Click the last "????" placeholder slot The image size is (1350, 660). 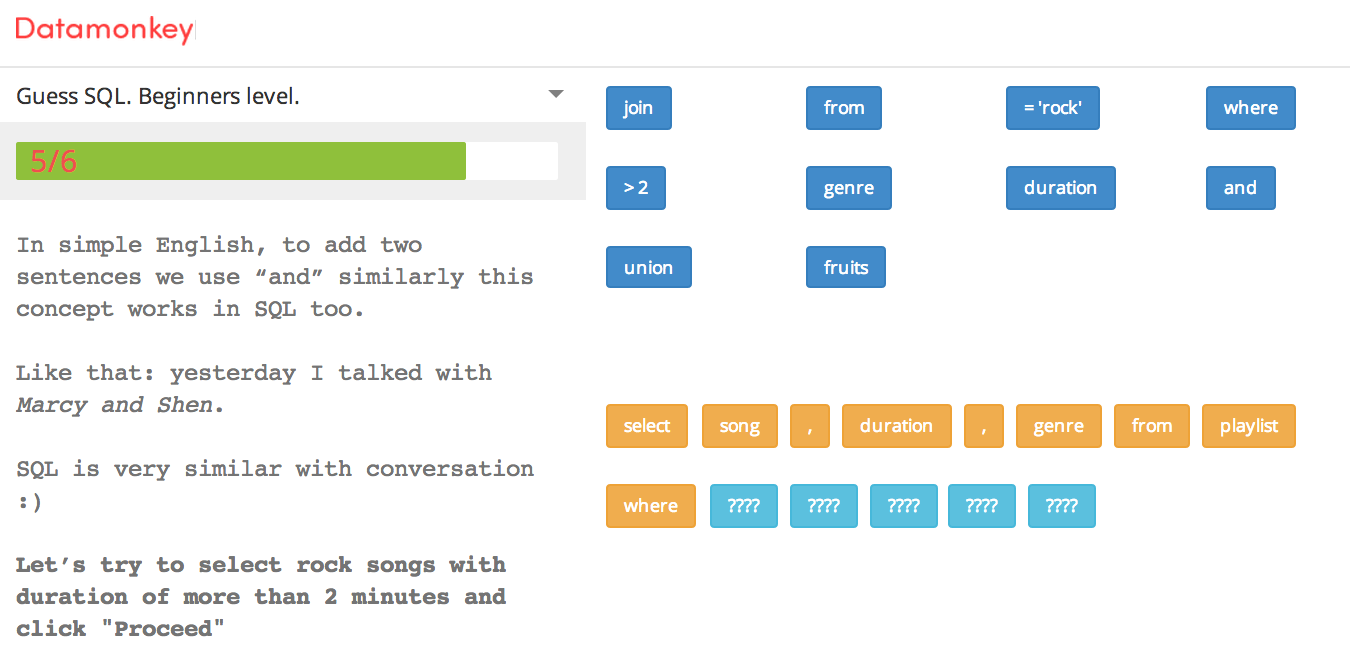click(1061, 506)
